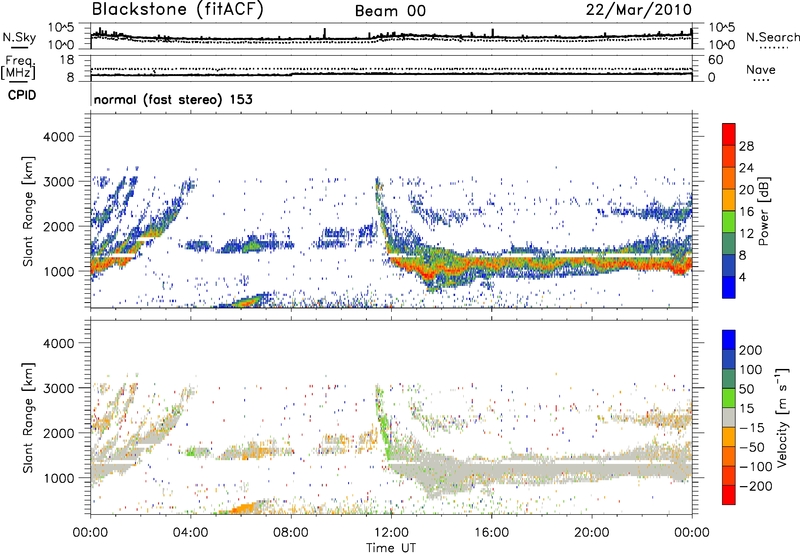Click the 18 frequency axis tick label
This screenshot has width=800, height=554.
click(x=67, y=60)
